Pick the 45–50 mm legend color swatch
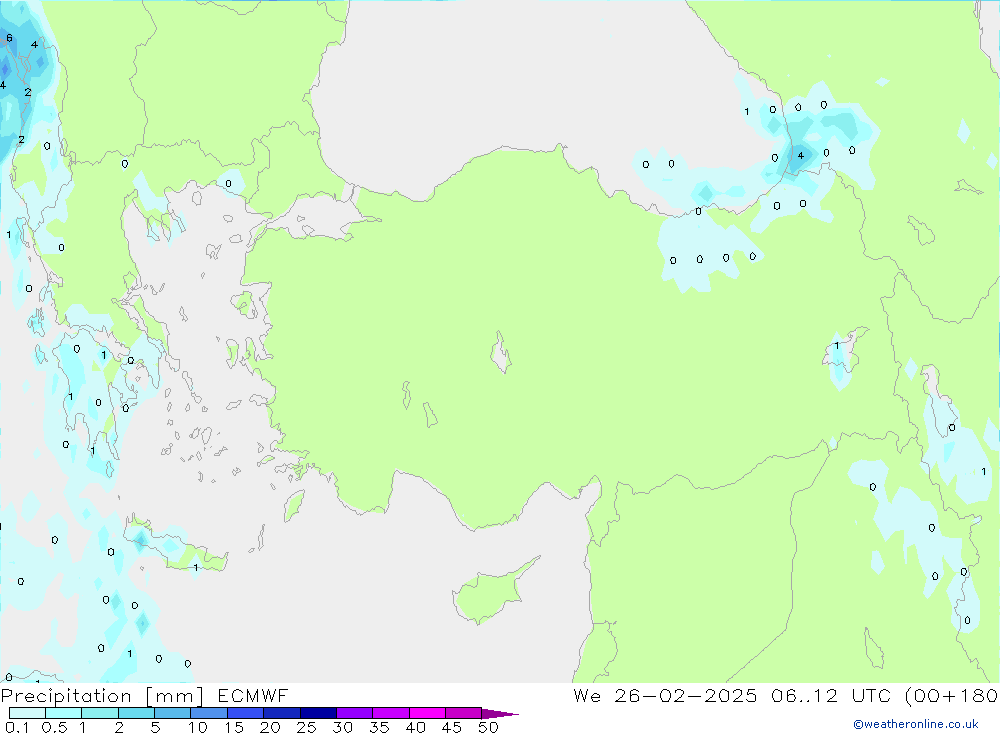Screen dimensions: 1000x733 463,713
